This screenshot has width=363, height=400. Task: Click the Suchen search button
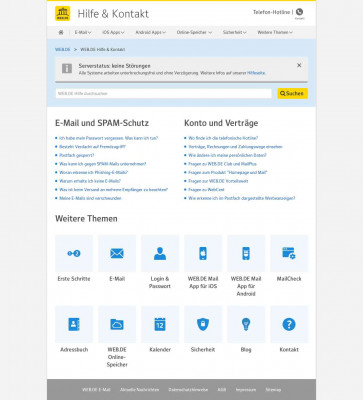[292, 93]
